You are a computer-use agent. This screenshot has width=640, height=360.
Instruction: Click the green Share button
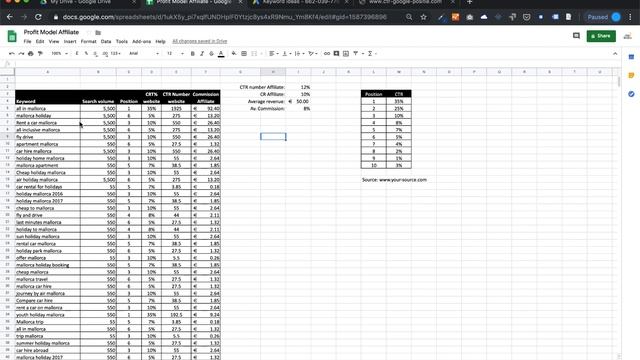601,36
